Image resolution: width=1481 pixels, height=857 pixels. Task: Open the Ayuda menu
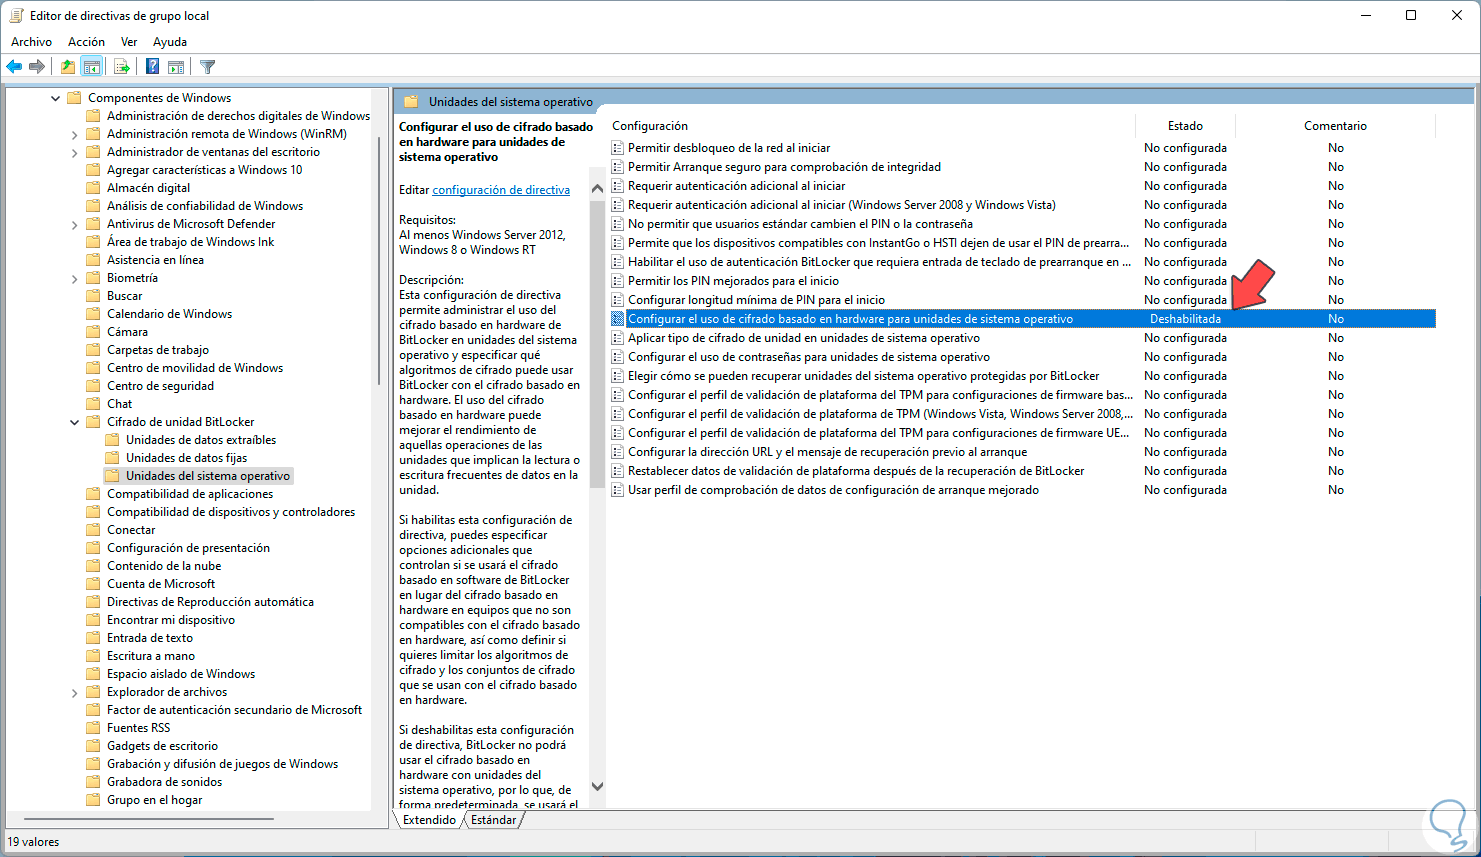170,42
